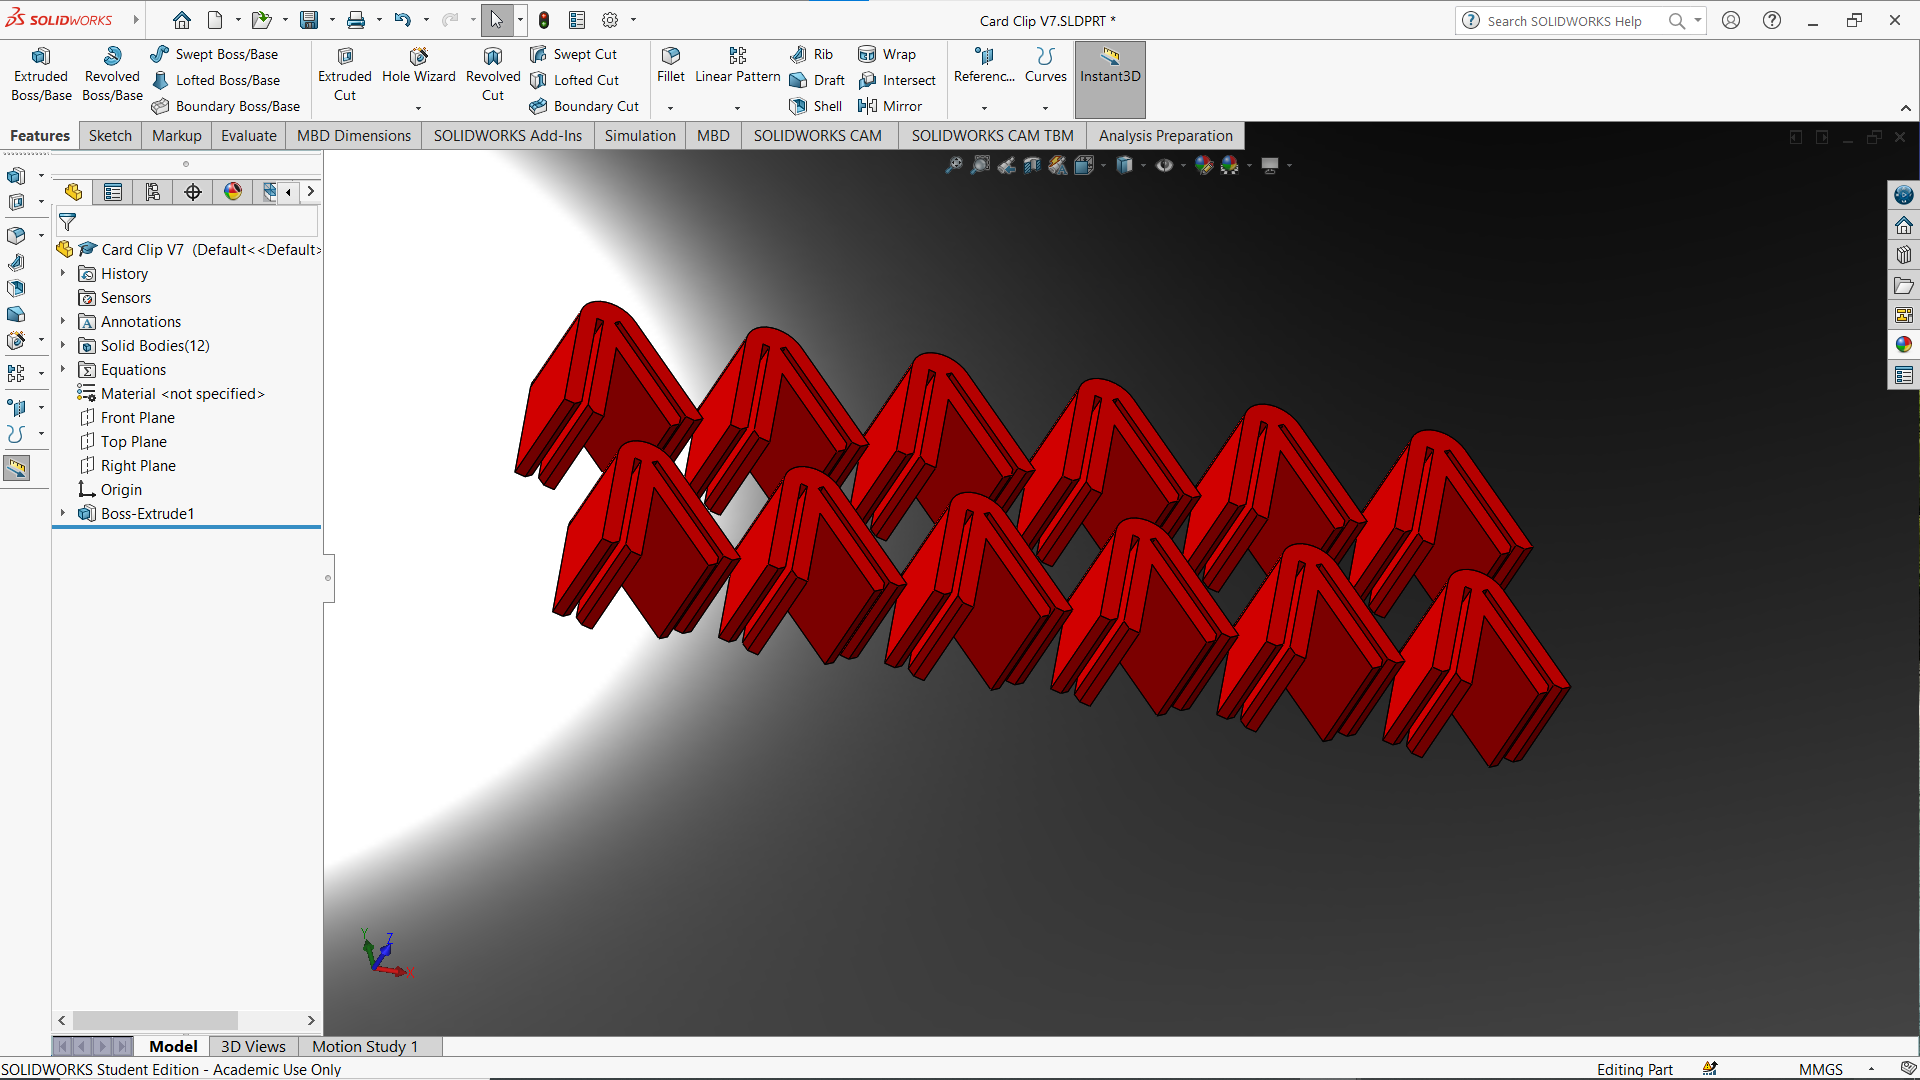Click the Extruded Boss/Base tool
The height and width of the screenshot is (1080, 1920).
(40, 75)
